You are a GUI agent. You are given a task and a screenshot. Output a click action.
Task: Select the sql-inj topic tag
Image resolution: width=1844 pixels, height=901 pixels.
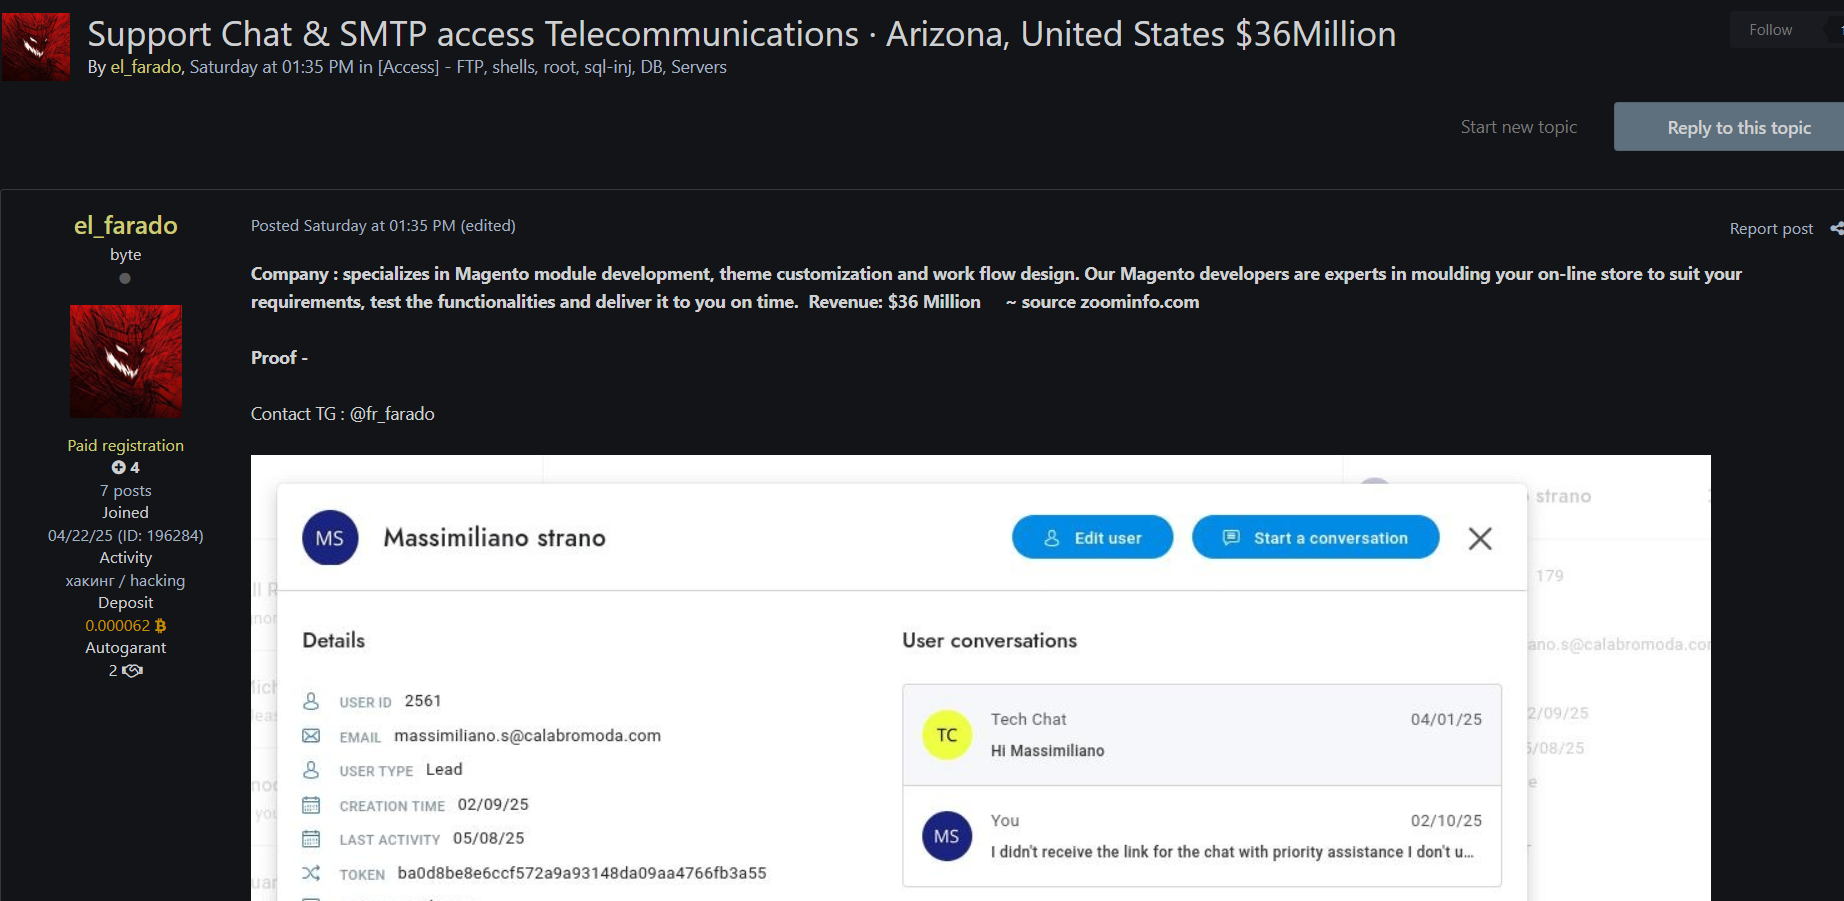pyautogui.click(x=607, y=67)
